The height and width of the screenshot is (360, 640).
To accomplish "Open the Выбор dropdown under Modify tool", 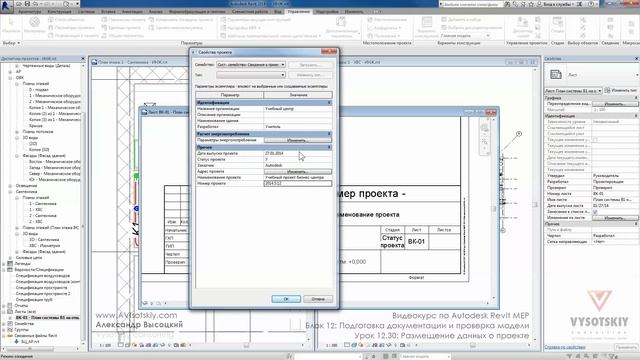I will click(11, 43).
